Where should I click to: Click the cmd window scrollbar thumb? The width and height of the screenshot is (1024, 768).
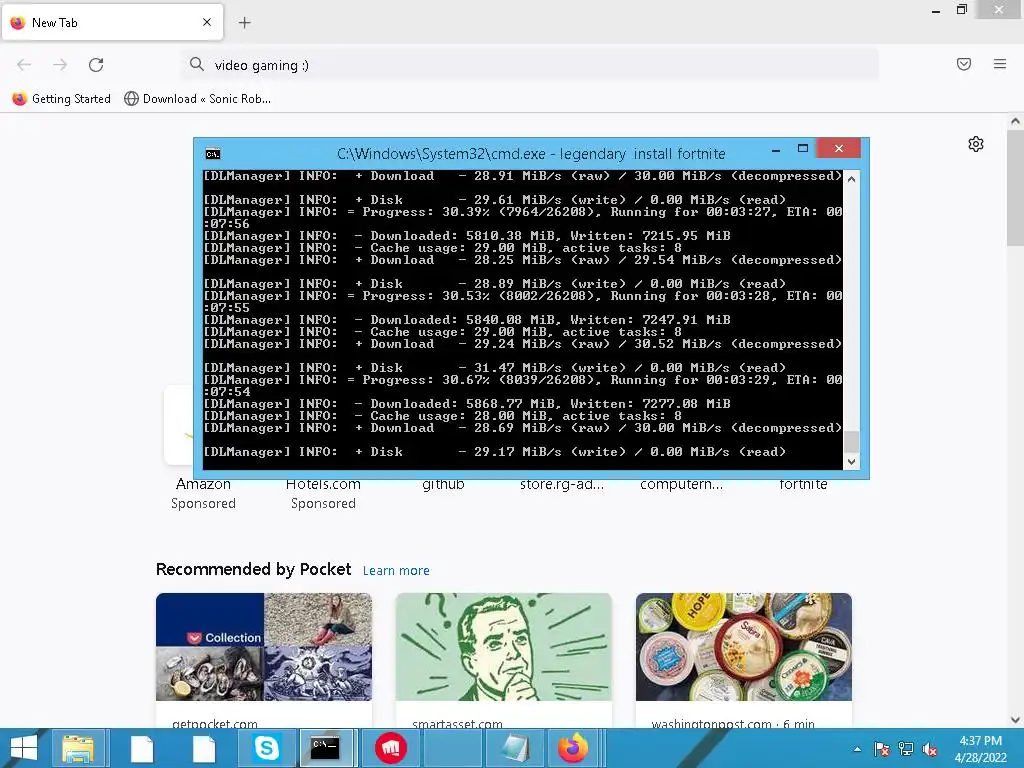(851, 442)
